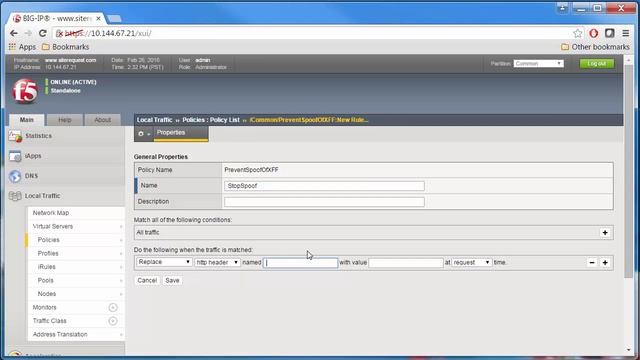The height and width of the screenshot is (360, 640).
Task: Click the browser back arrow
Action: (14, 33)
